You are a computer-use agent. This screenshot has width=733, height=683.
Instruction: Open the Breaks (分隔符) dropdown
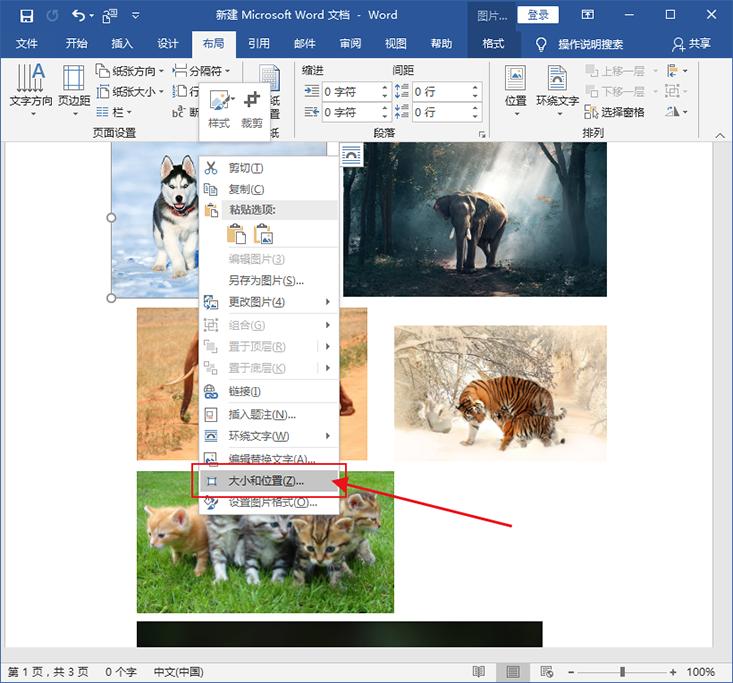pyautogui.click(x=201, y=71)
